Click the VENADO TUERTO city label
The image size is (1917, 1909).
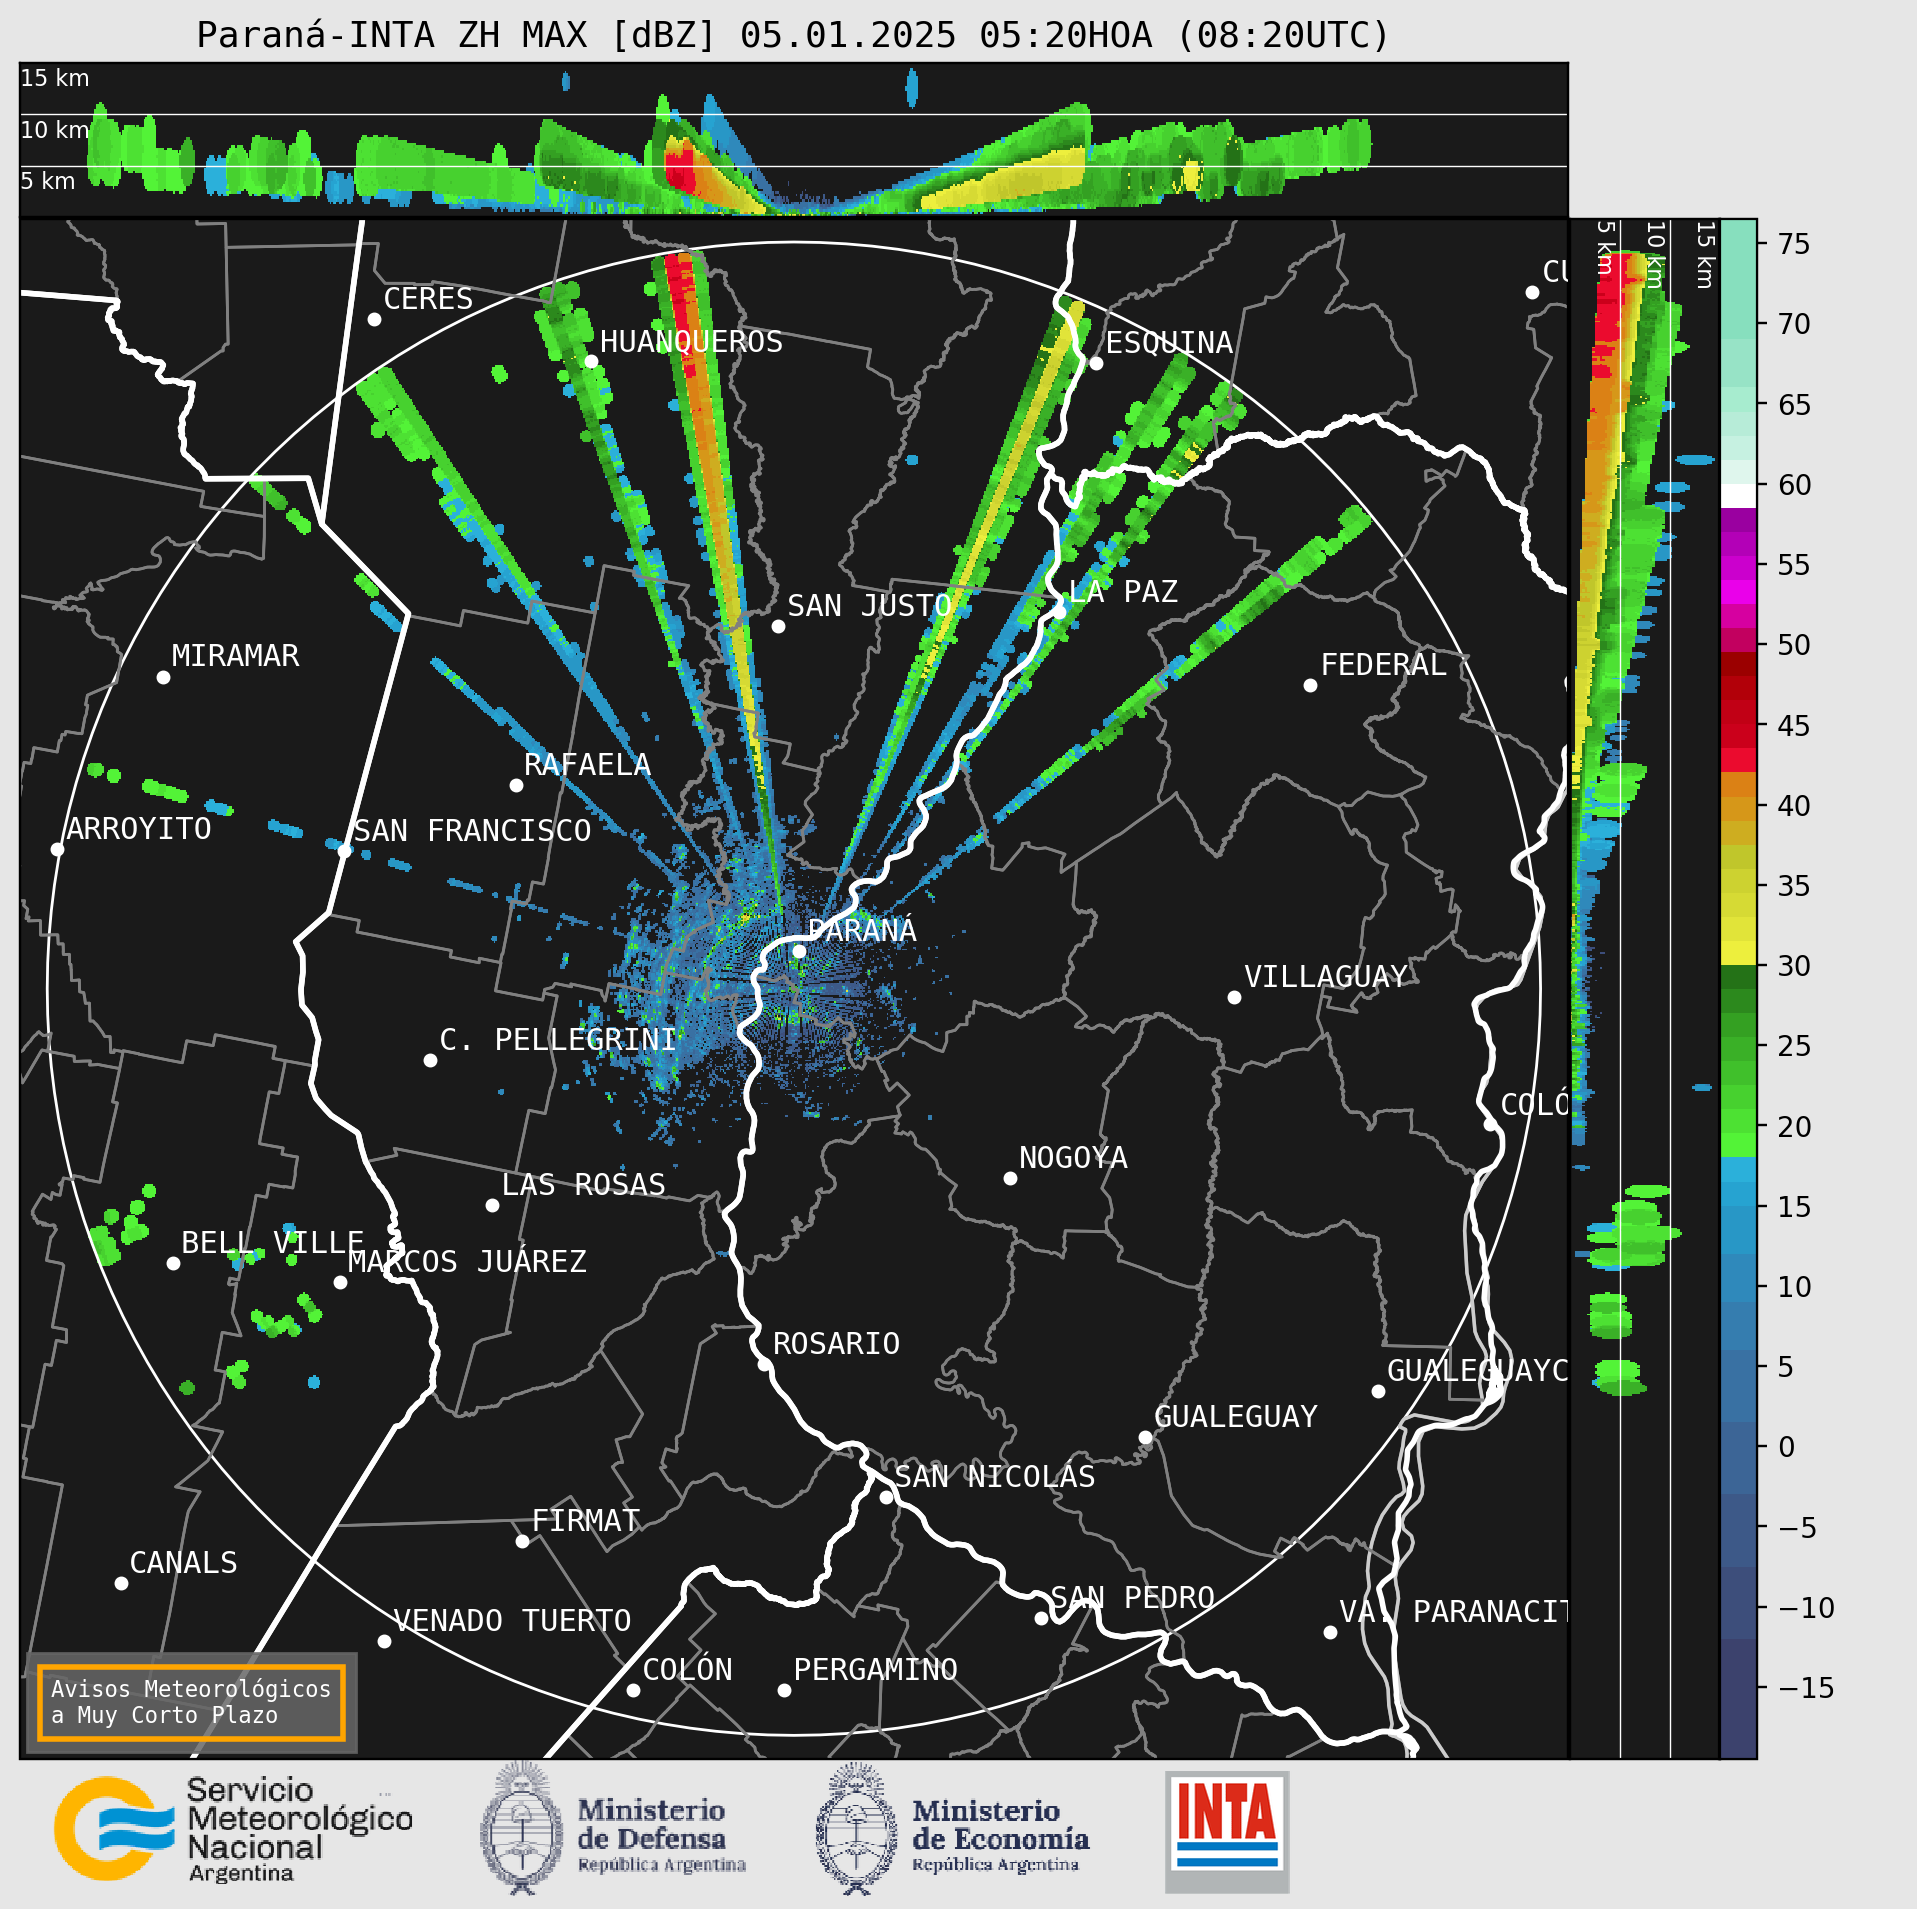512,1620
